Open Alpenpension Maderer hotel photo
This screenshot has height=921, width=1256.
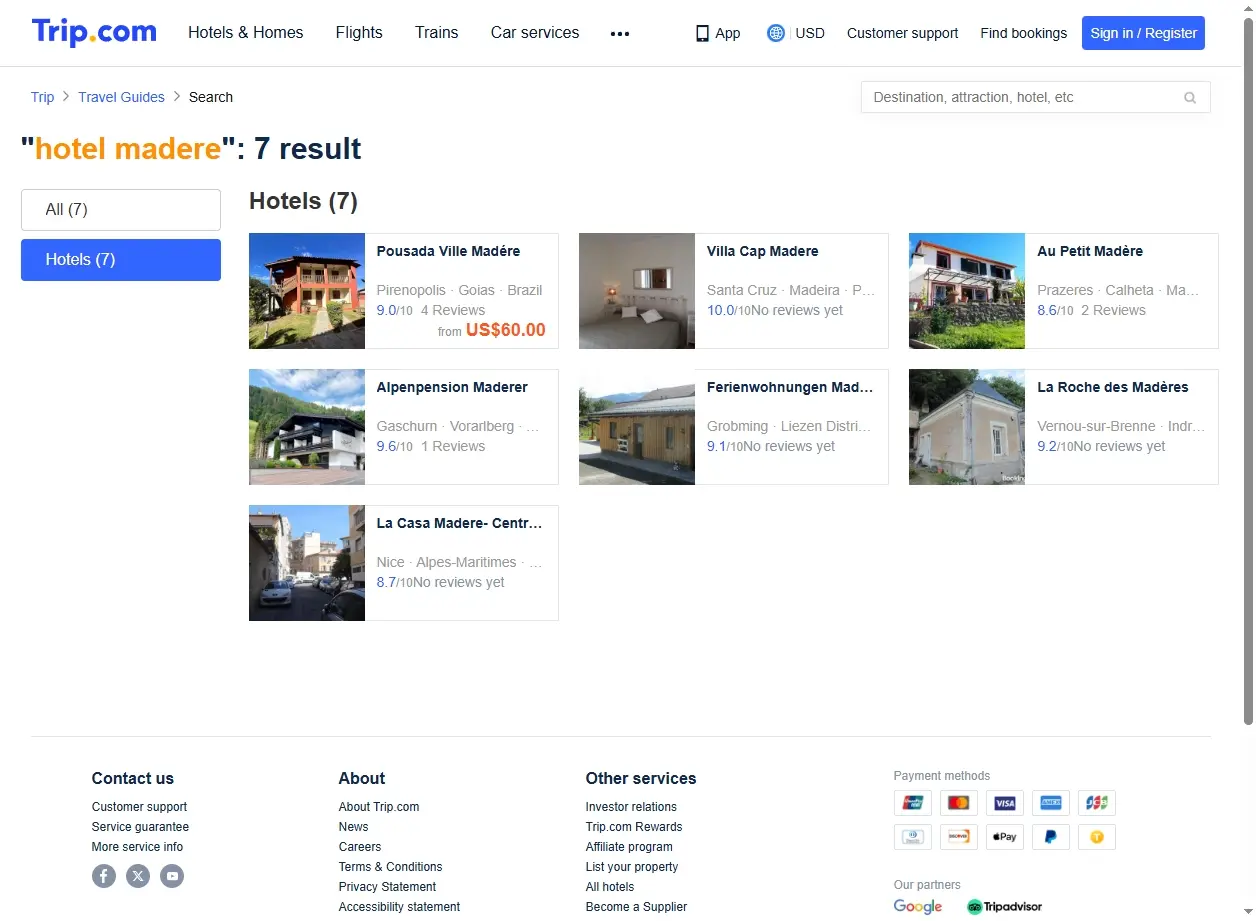point(307,427)
